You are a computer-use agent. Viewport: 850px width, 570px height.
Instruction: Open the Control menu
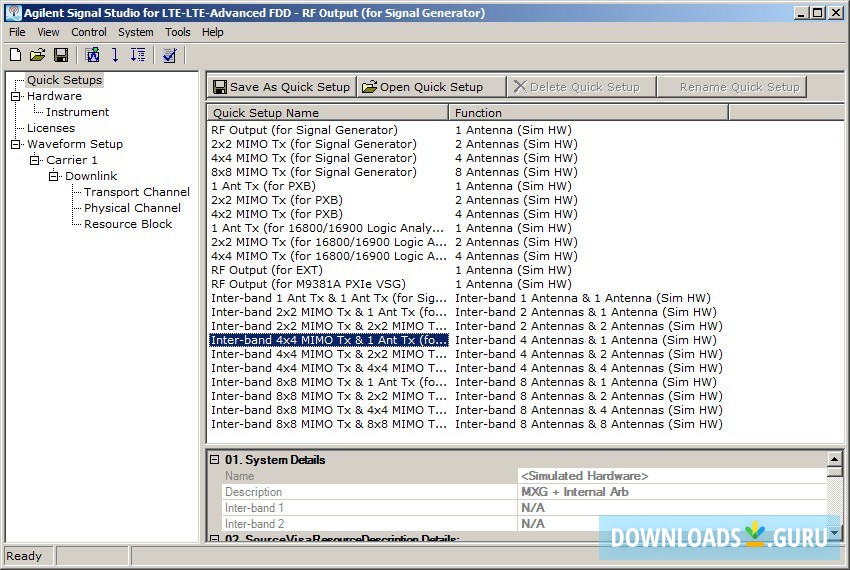pyautogui.click(x=89, y=32)
